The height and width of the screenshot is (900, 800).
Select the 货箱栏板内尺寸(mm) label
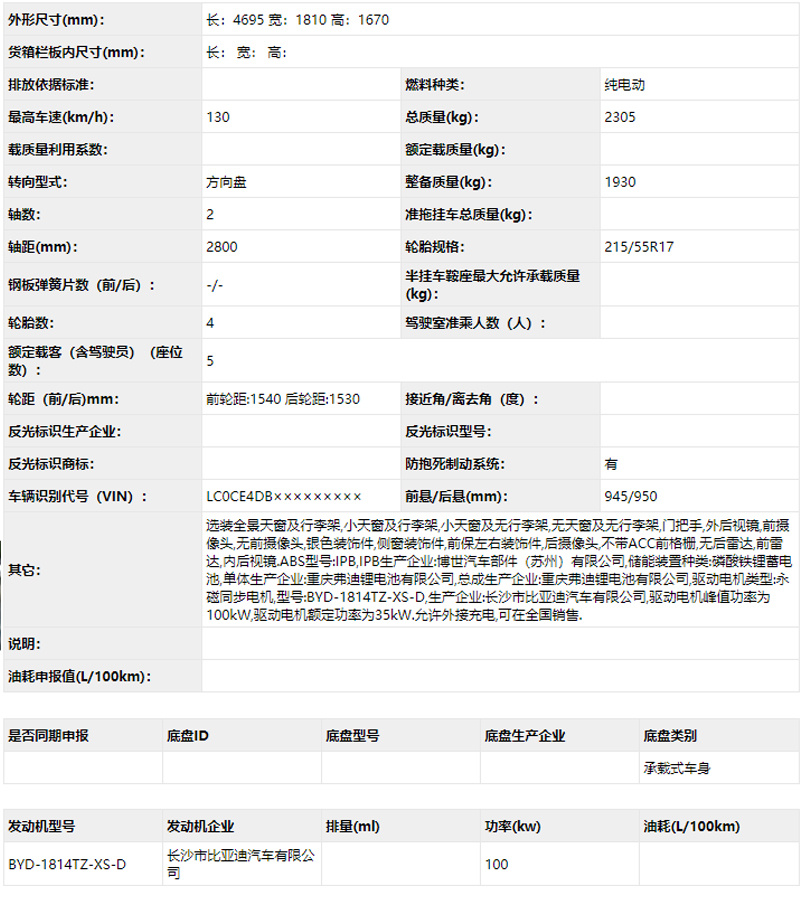(x=76, y=52)
